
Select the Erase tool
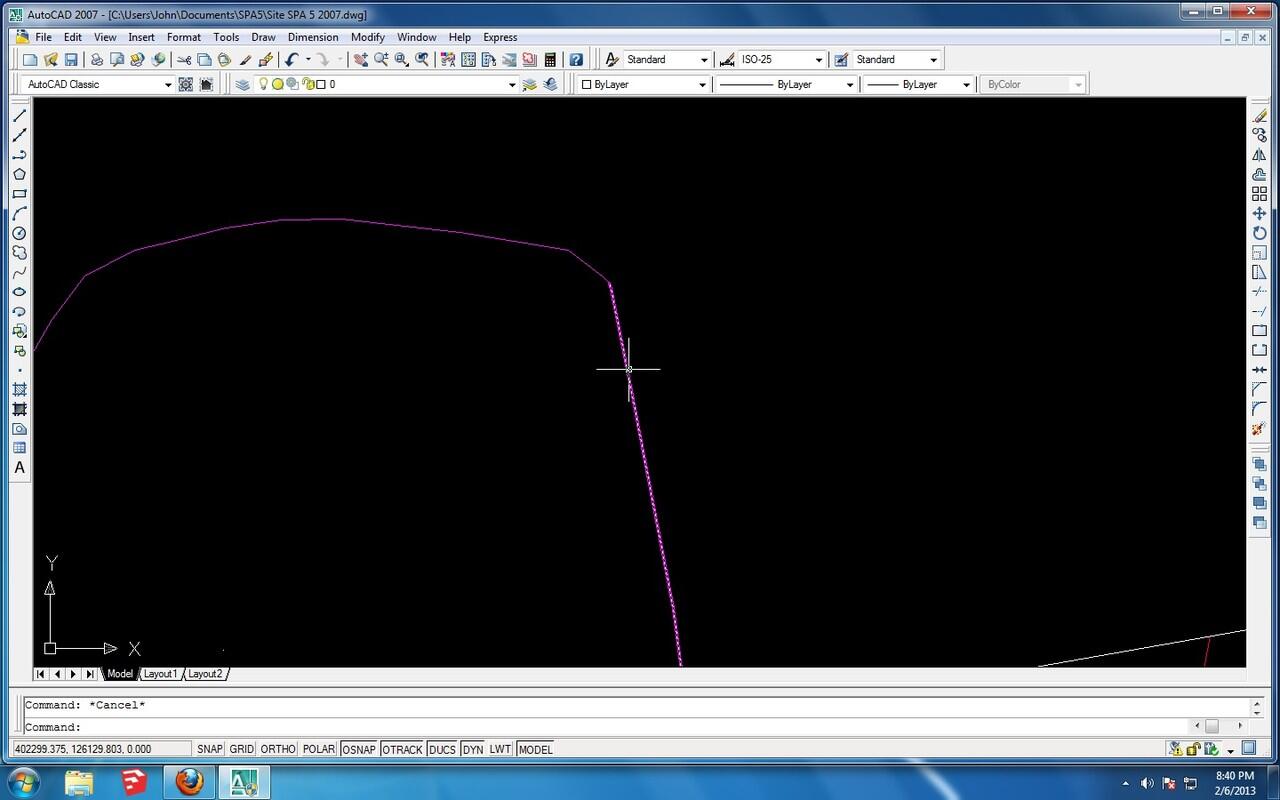[x=1260, y=116]
